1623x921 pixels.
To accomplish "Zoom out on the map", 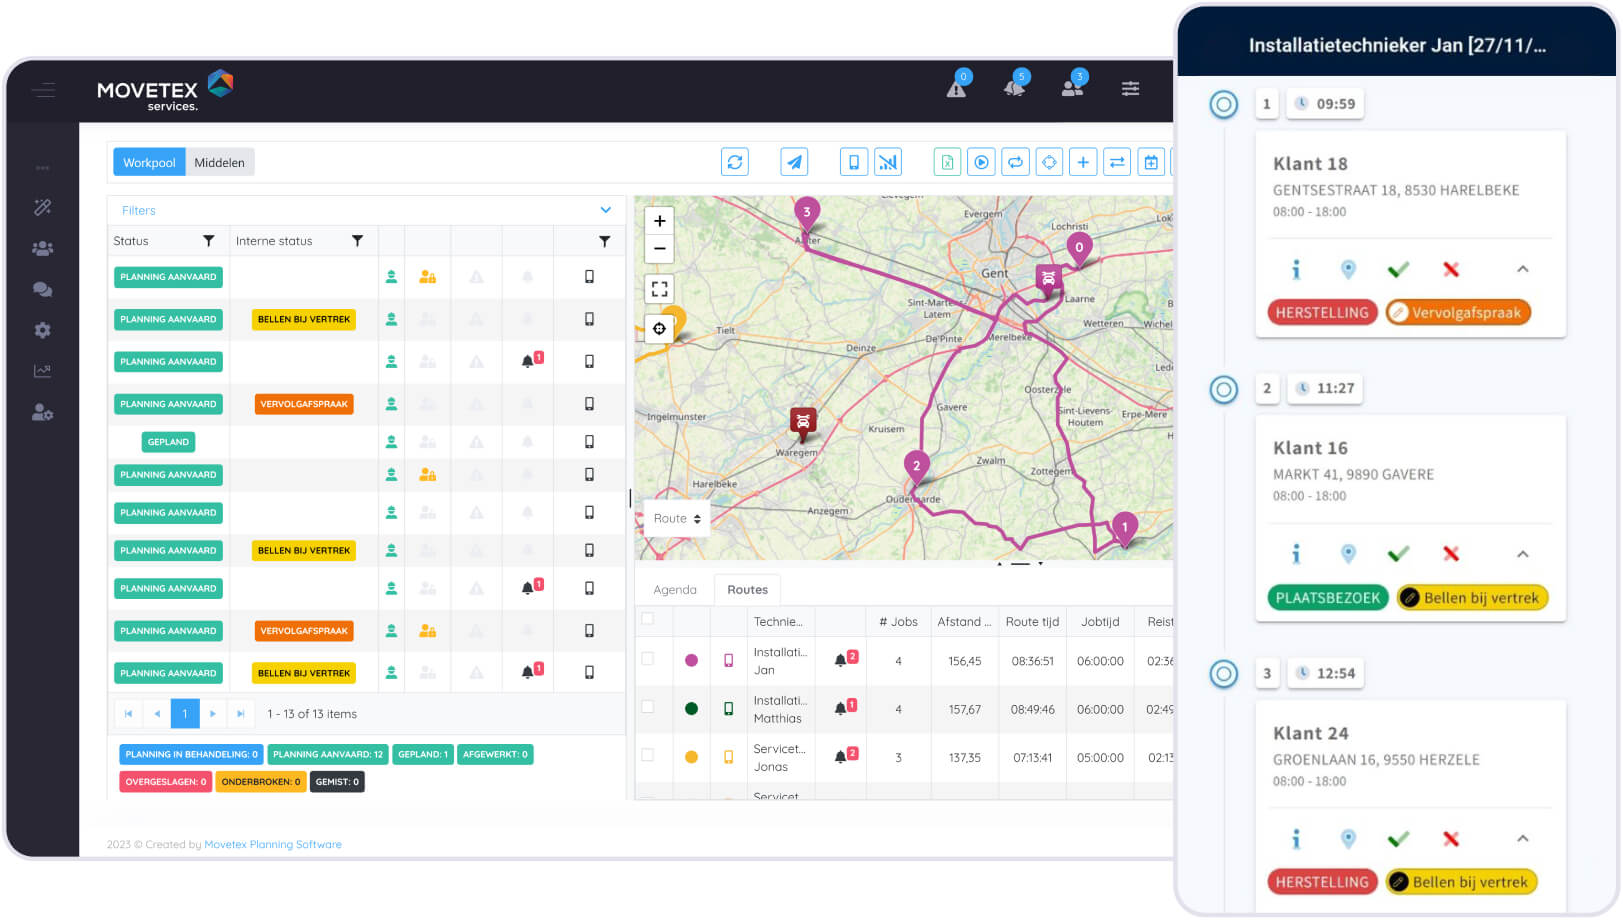I will pyautogui.click(x=659, y=248).
